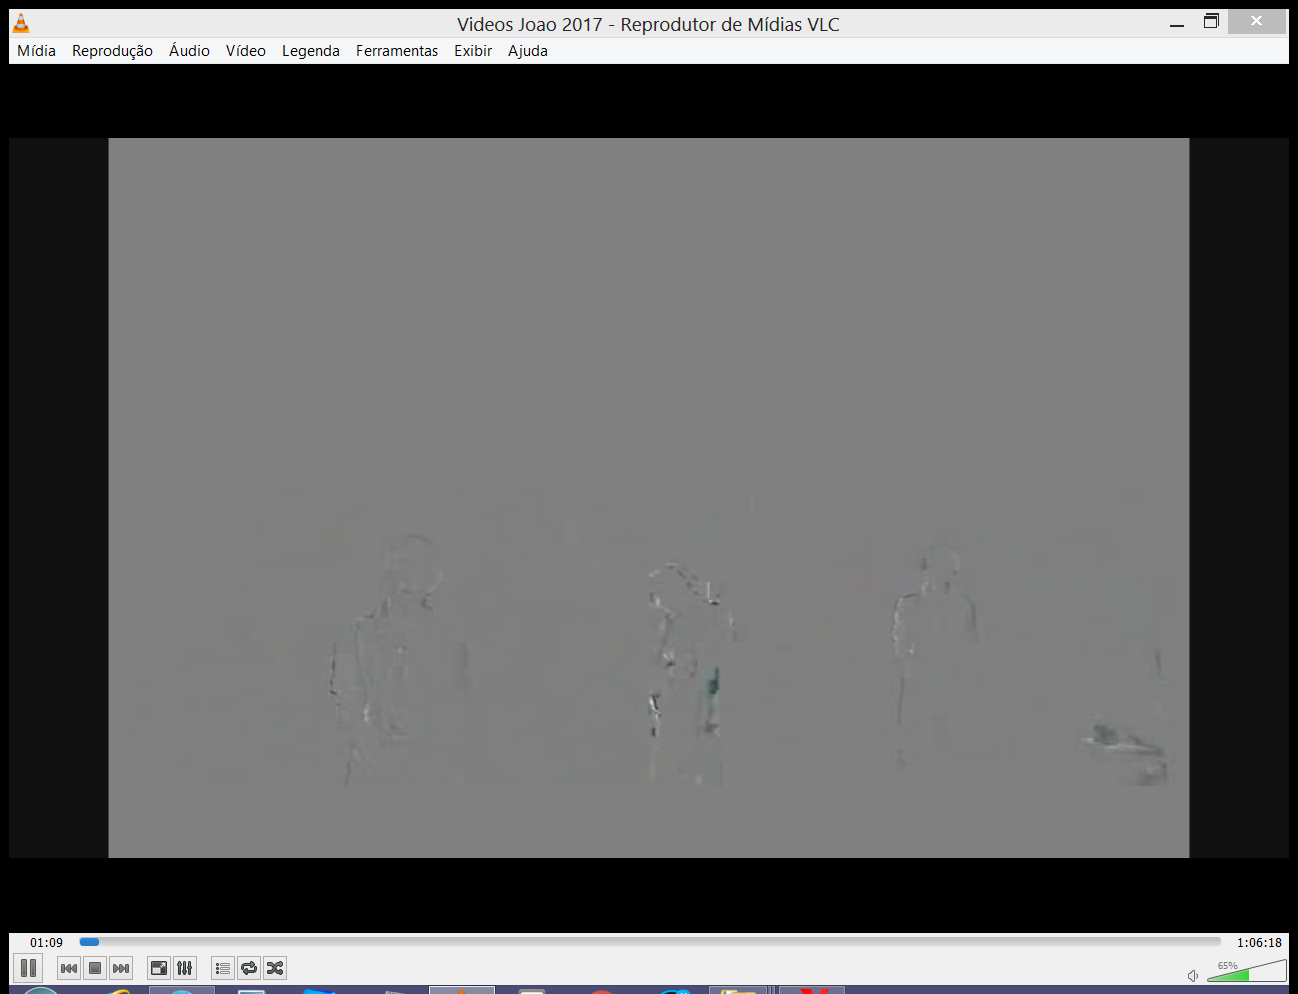1298x994 pixels.
Task: Toggle loop repeat mode icon
Action: click(249, 968)
